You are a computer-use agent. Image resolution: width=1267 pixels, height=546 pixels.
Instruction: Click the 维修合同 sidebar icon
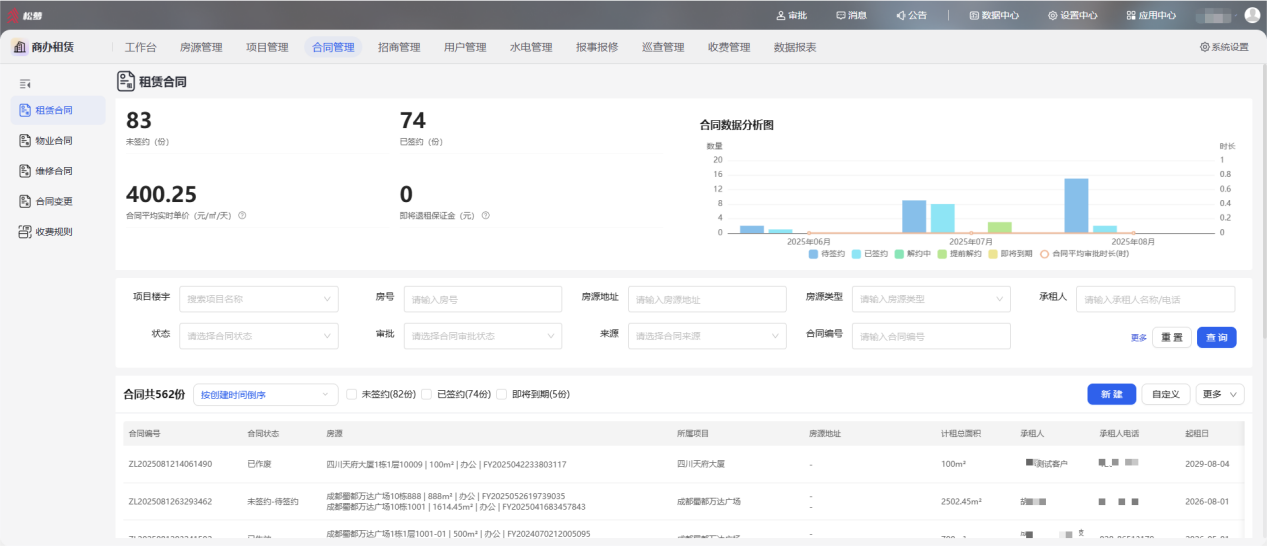point(26,171)
